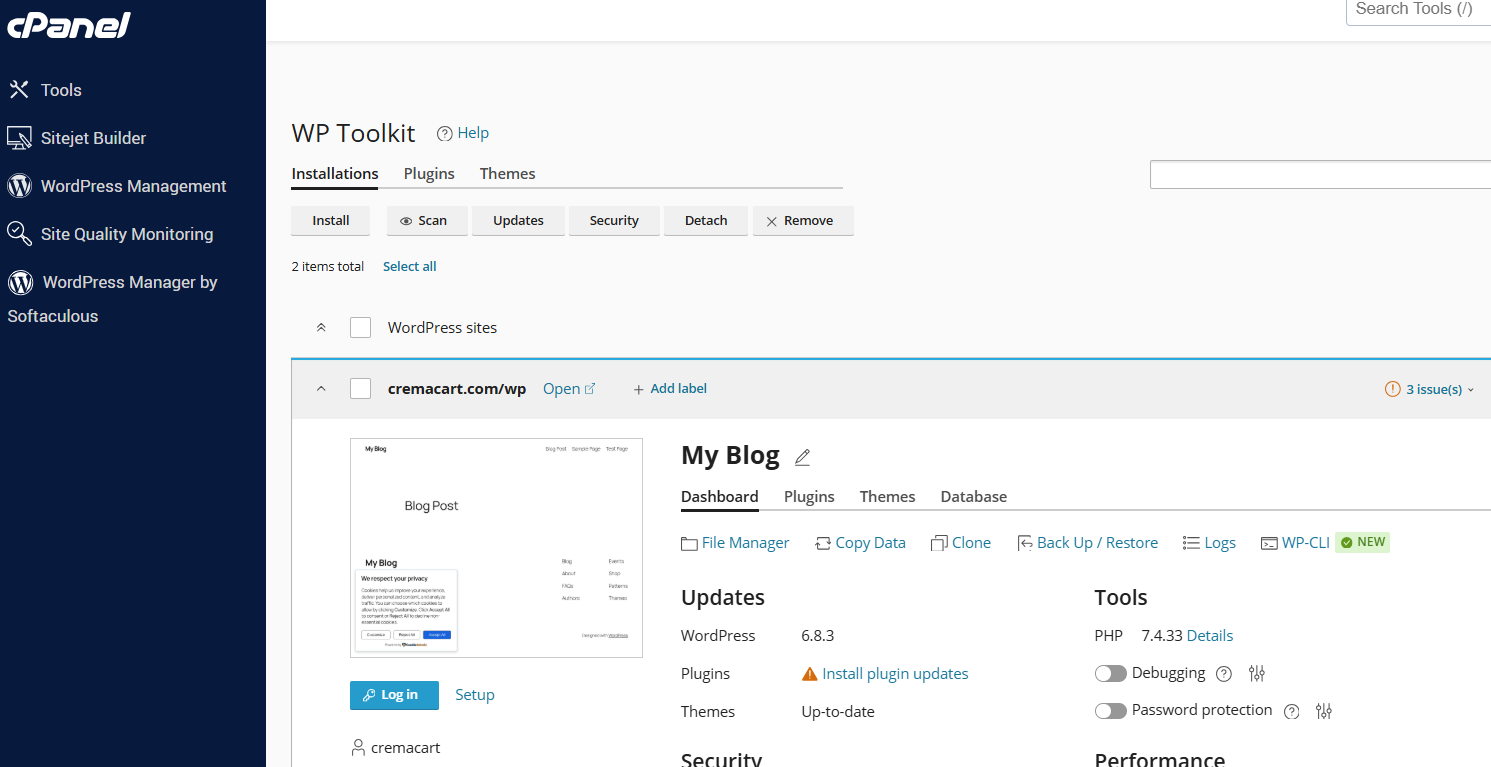The image size is (1491, 767).
Task: Open the Dashboard tab of My Blog
Action: pos(720,497)
